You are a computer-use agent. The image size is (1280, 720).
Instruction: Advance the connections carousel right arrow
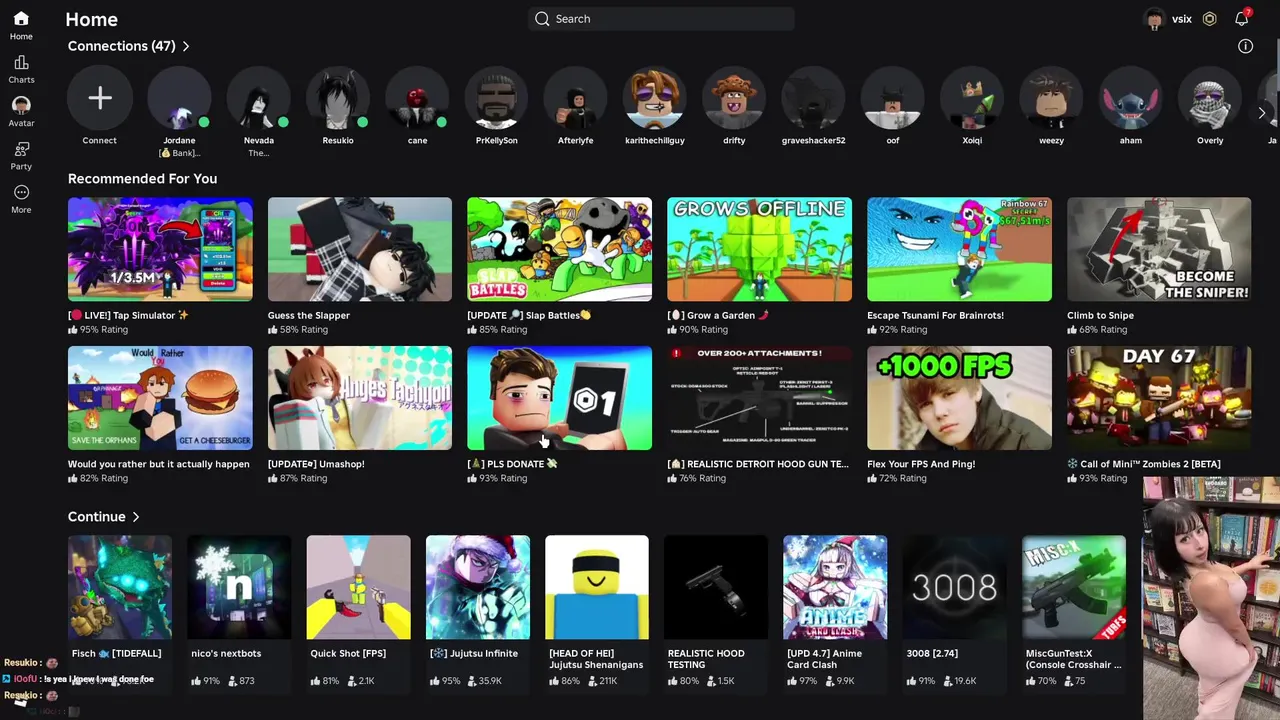(x=1262, y=113)
